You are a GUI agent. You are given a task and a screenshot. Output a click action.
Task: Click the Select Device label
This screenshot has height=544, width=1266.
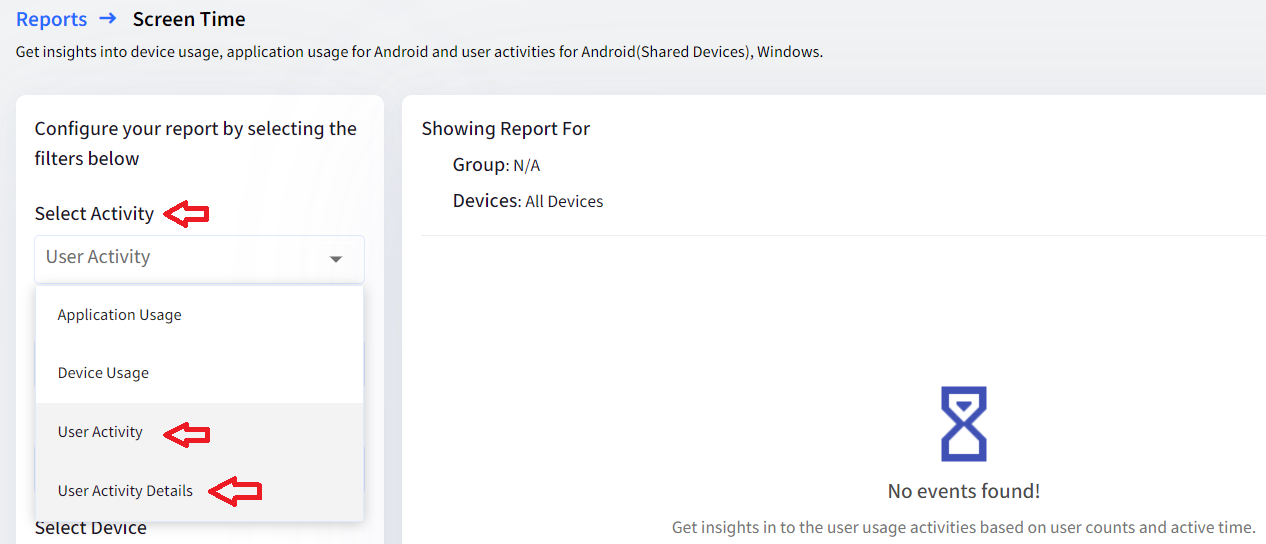point(91,528)
